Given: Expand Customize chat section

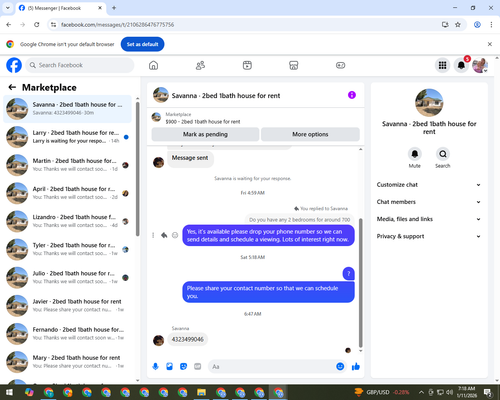Looking at the screenshot, I should point(429,185).
